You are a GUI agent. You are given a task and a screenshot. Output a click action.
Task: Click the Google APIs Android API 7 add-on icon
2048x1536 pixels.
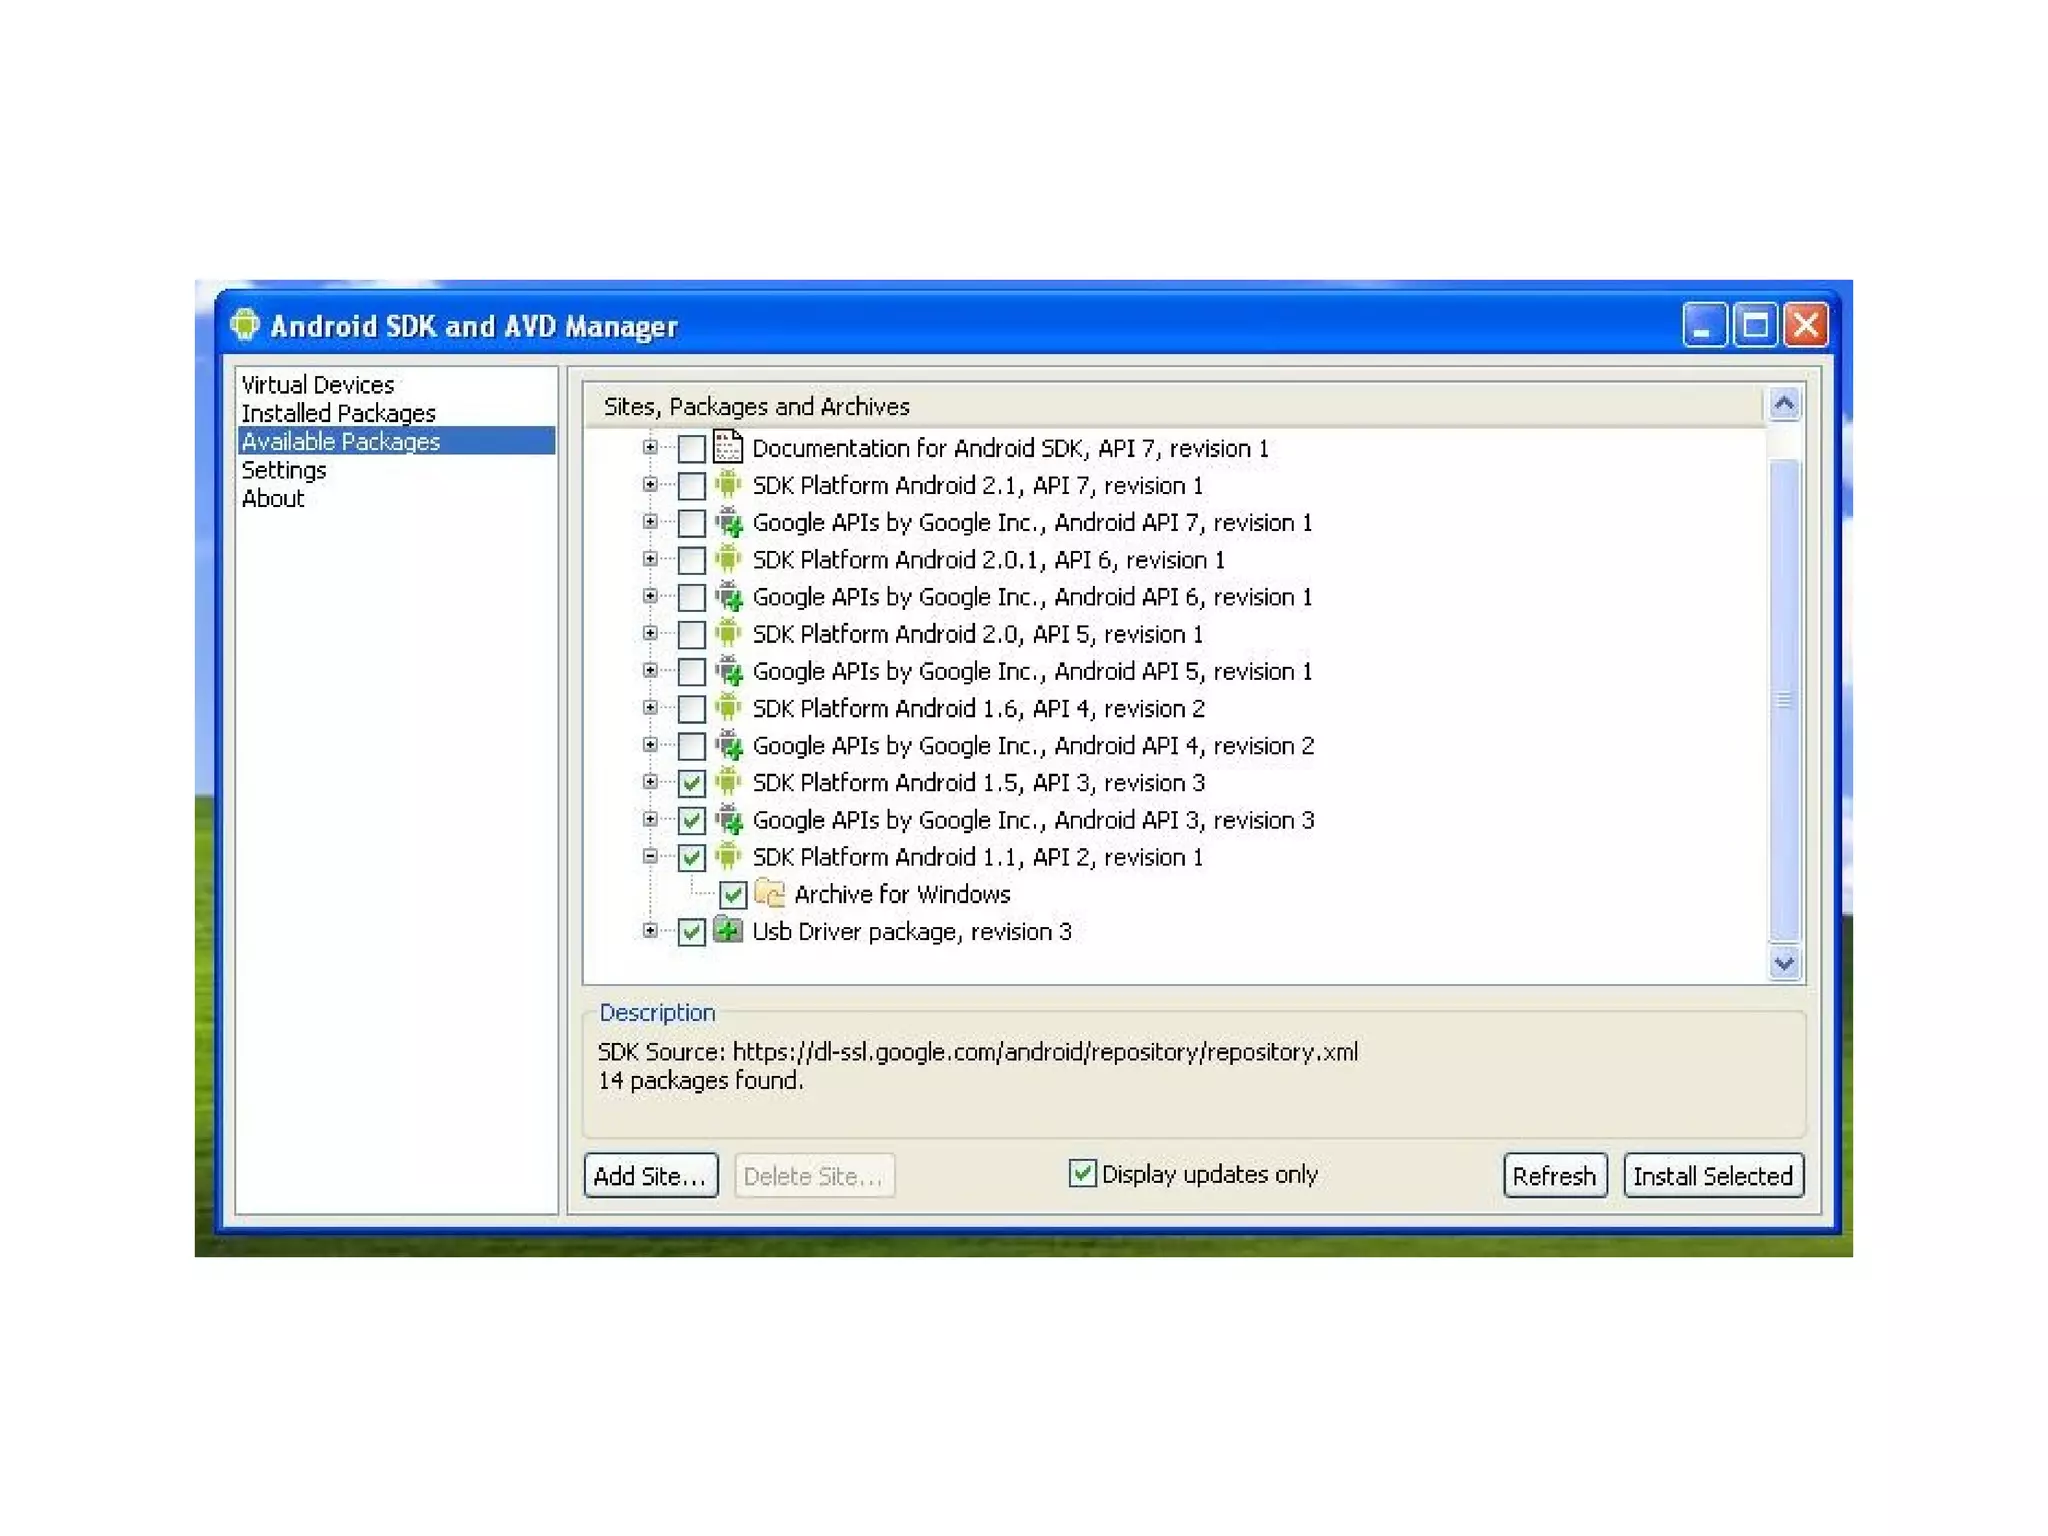pos(729,522)
